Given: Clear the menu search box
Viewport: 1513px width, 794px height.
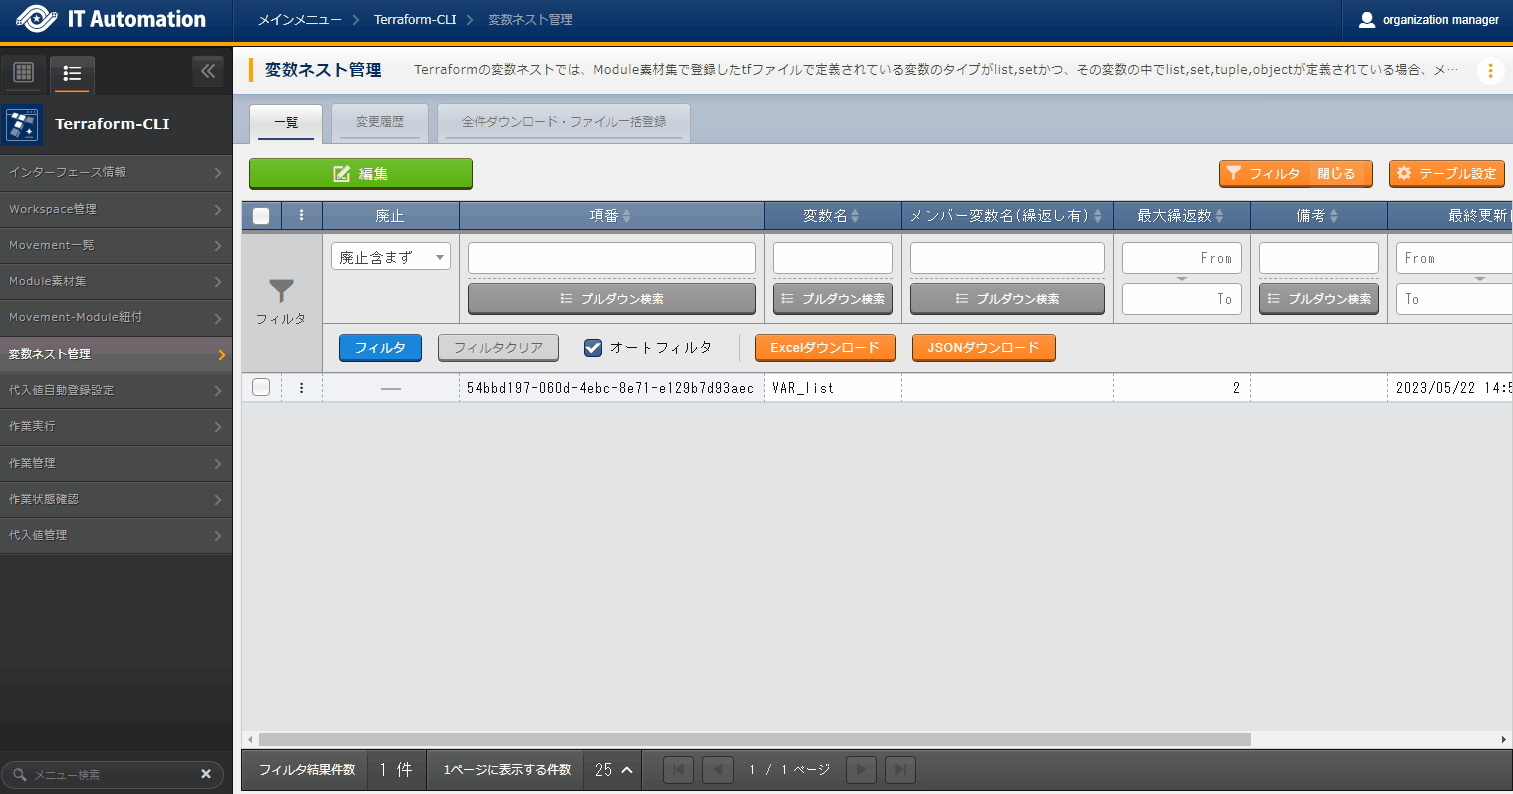Looking at the screenshot, I should 206,774.
